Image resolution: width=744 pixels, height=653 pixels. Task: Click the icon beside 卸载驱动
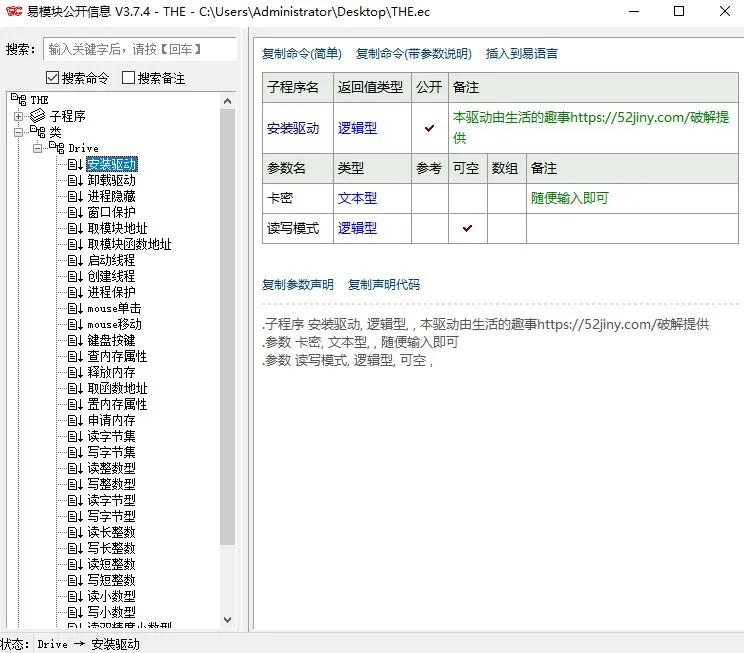75,180
